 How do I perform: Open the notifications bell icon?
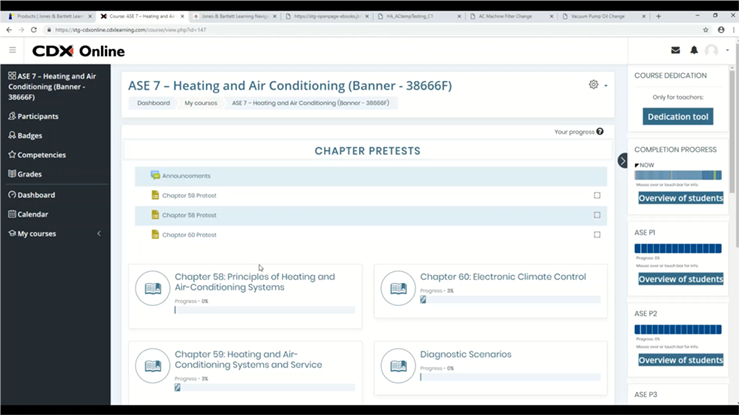(694, 50)
